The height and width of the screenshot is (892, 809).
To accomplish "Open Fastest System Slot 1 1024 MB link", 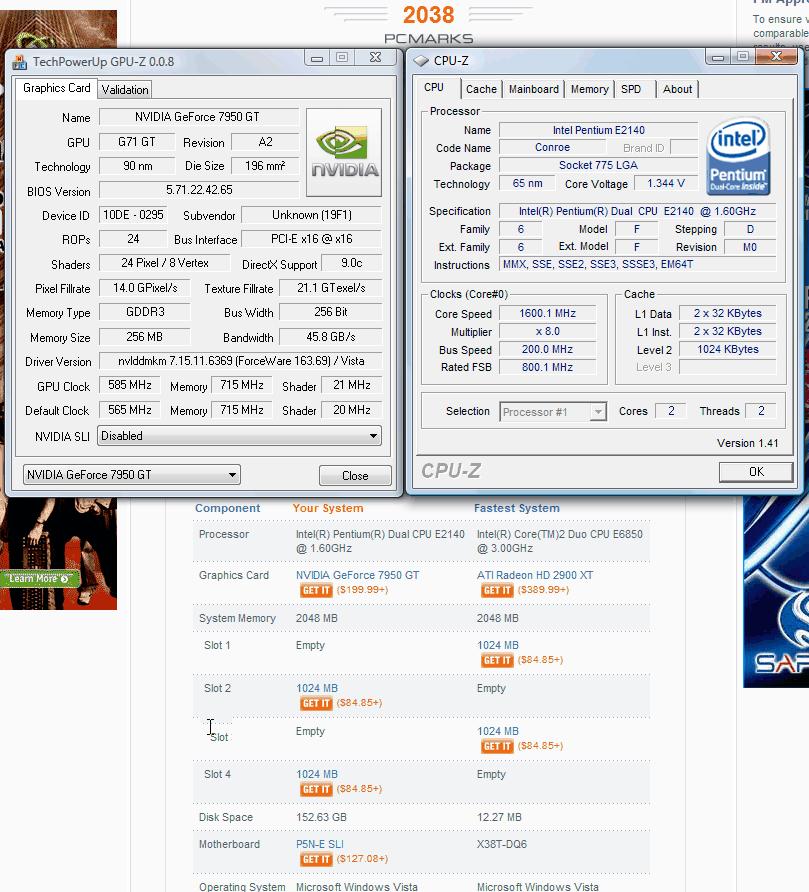I will [498, 645].
